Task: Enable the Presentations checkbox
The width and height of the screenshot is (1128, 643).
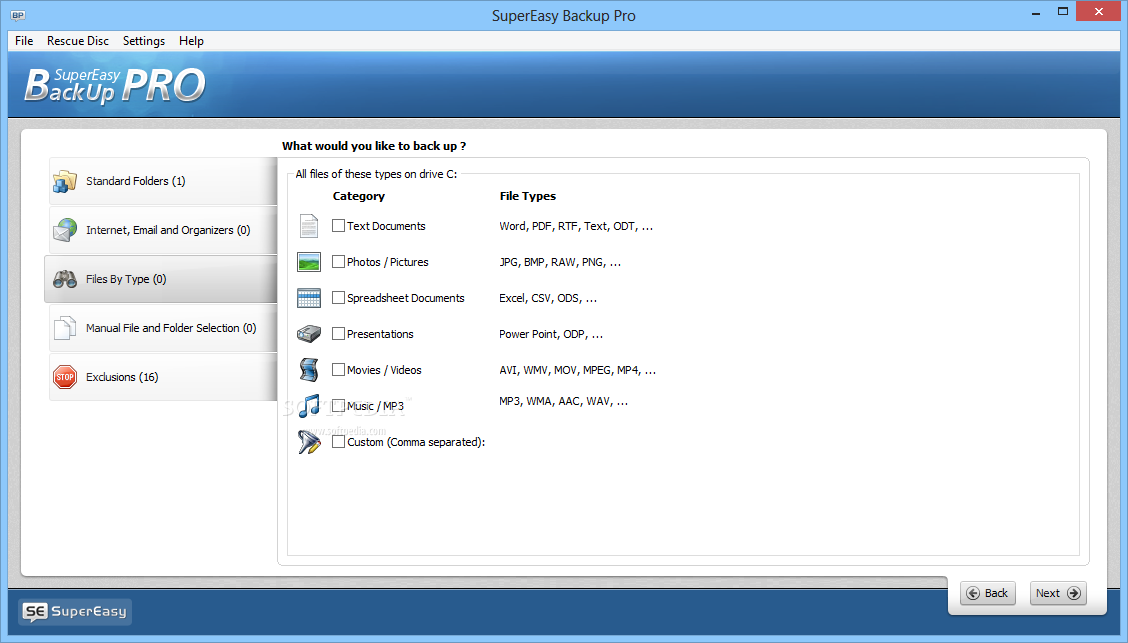Action: point(338,334)
